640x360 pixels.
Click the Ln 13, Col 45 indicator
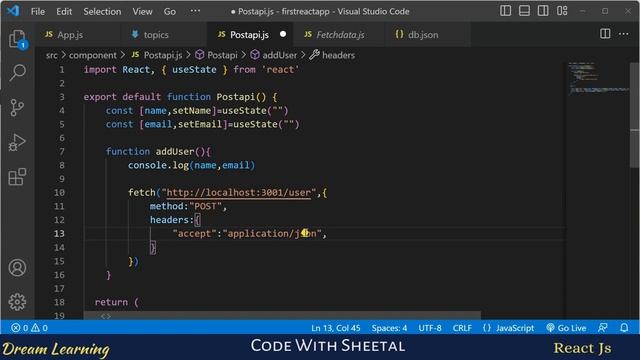(336, 328)
